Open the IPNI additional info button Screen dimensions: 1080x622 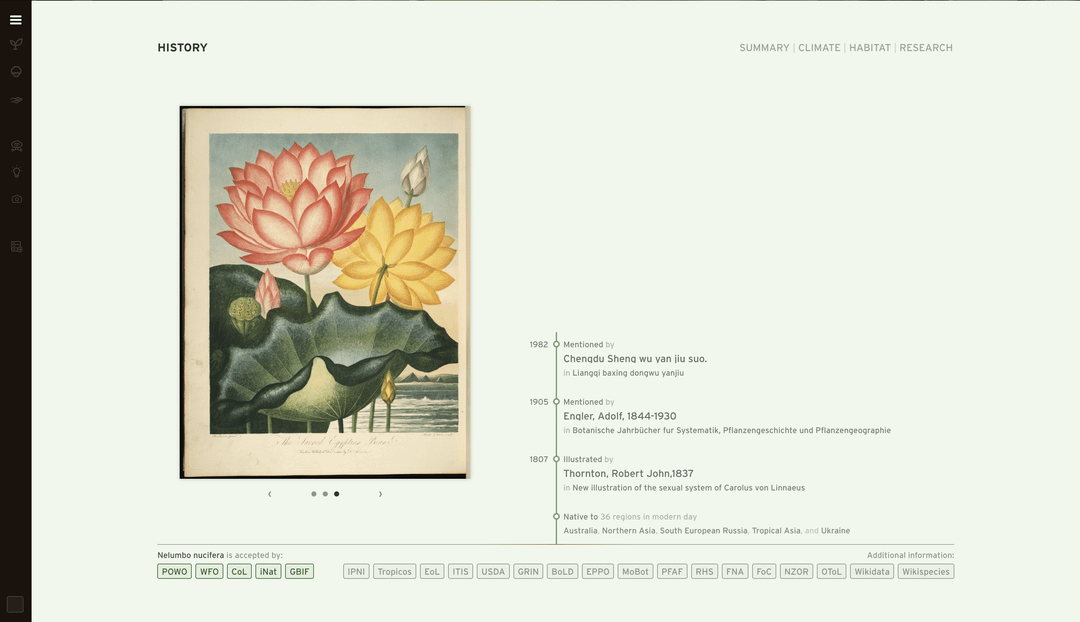click(x=356, y=572)
